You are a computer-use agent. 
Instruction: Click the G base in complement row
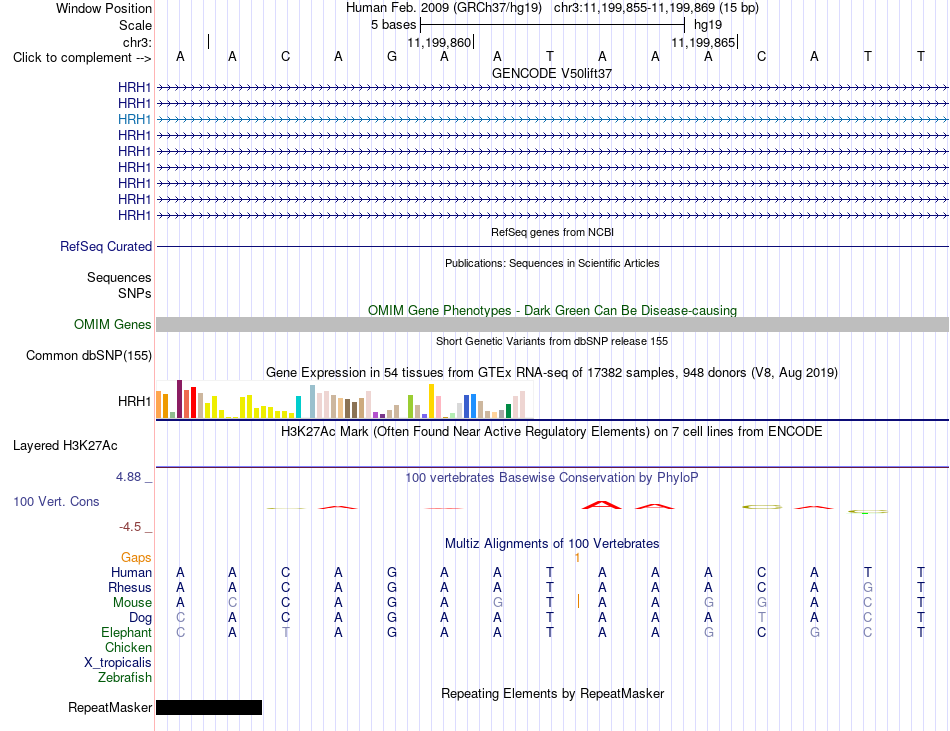[391, 56]
